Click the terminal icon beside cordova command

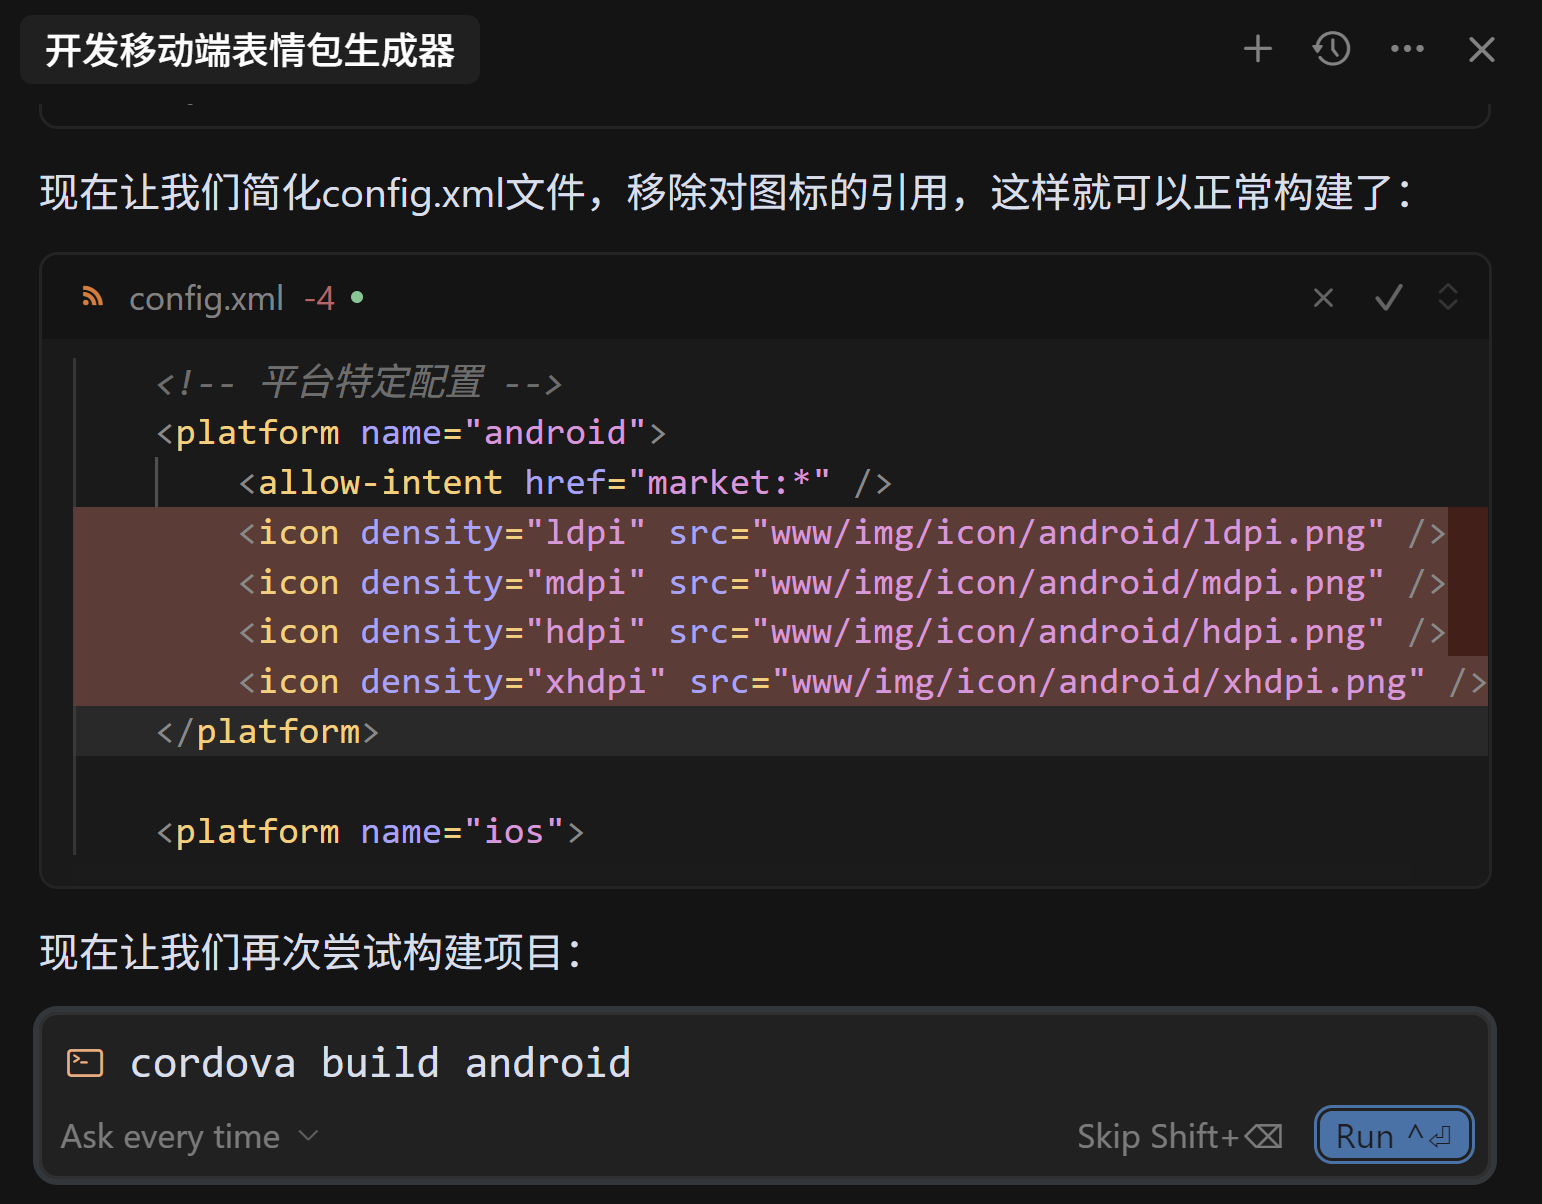[x=85, y=1062]
